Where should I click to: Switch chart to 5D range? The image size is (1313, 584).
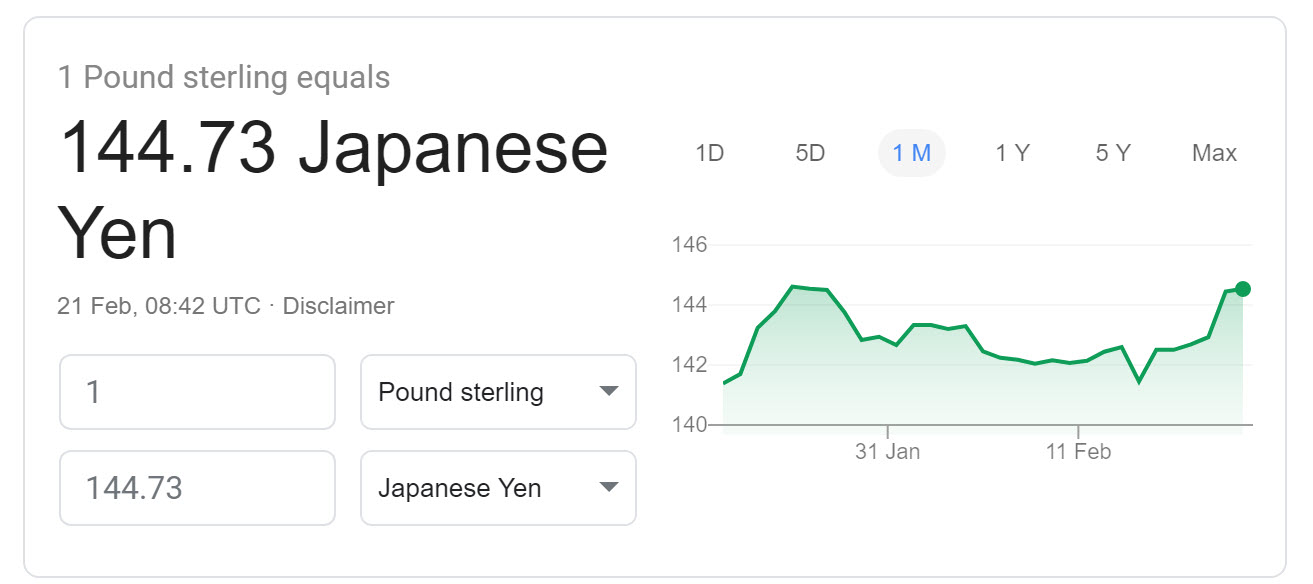click(810, 153)
